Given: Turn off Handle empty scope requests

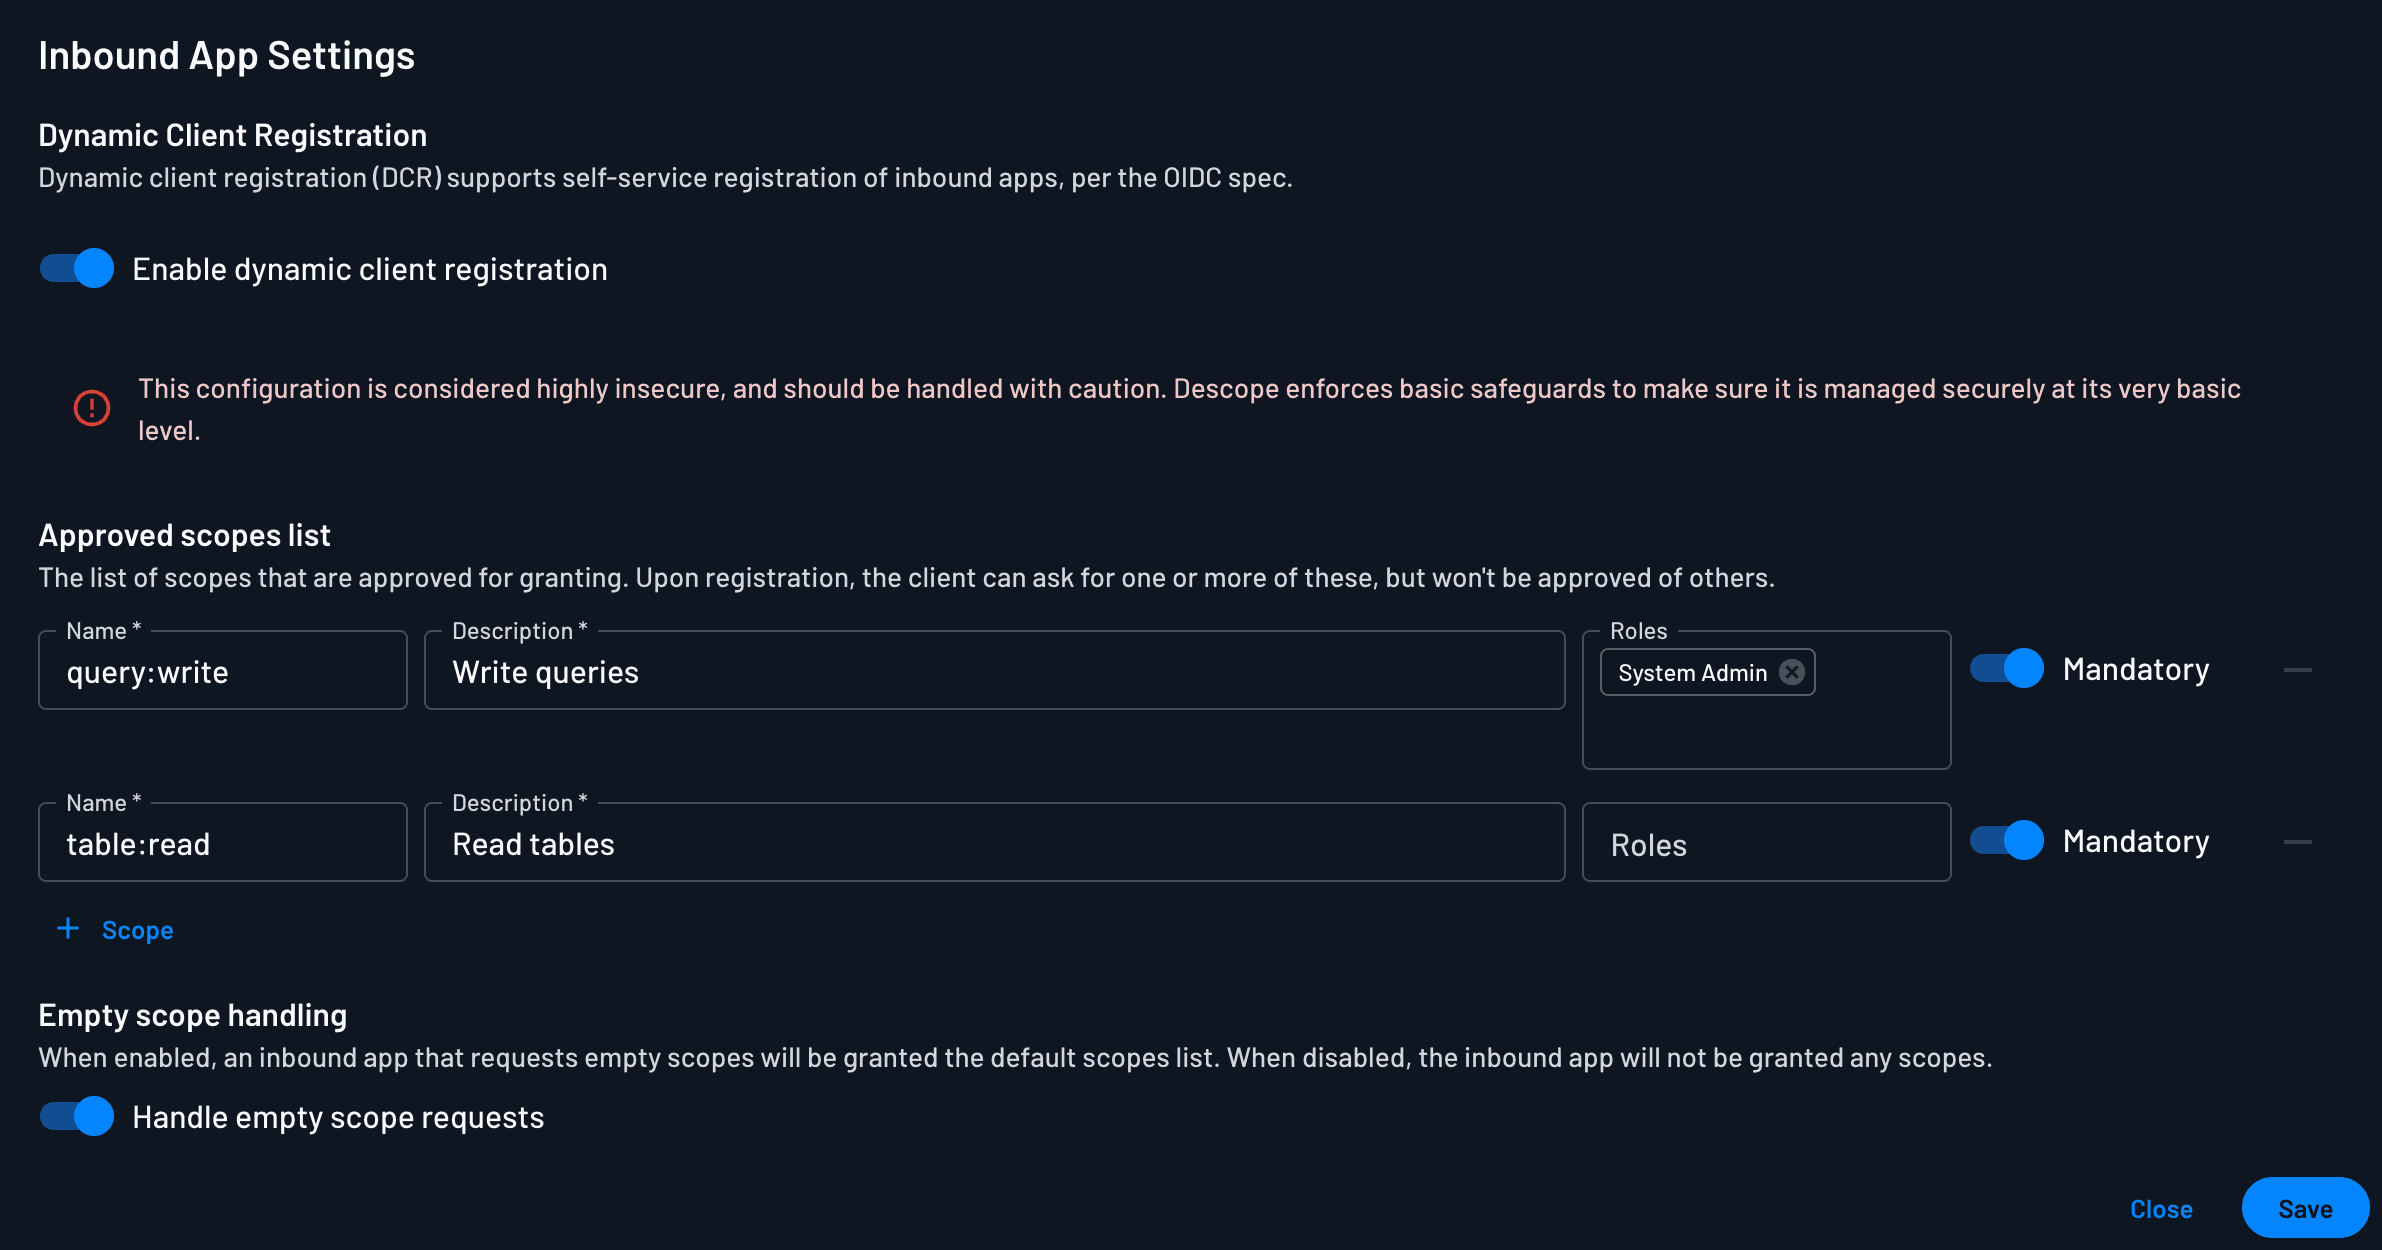Looking at the screenshot, I should pyautogui.click(x=76, y=1117).
